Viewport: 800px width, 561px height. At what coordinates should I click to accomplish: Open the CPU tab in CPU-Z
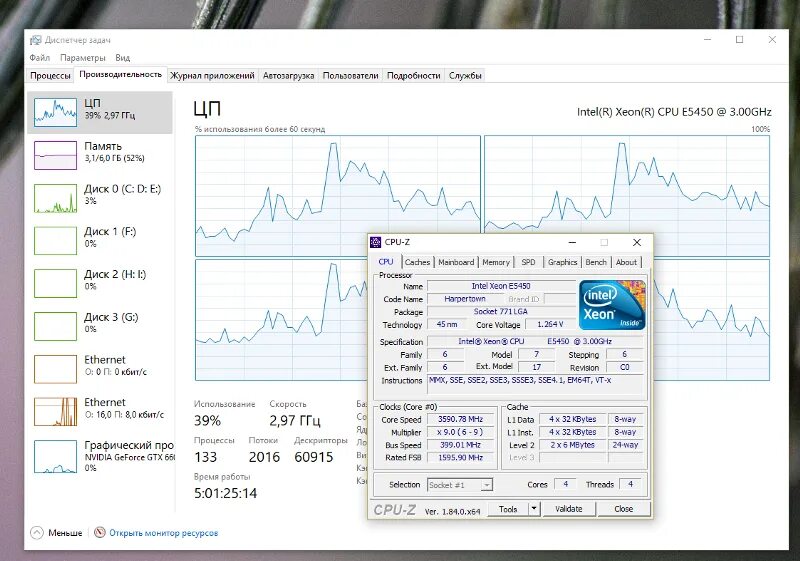[386, 262]
